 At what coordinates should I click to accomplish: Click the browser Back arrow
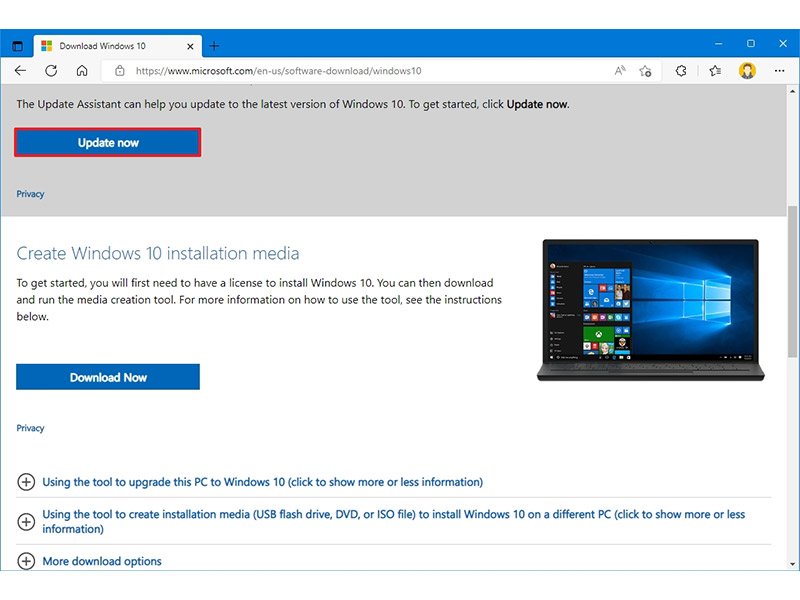click(20, 71)
